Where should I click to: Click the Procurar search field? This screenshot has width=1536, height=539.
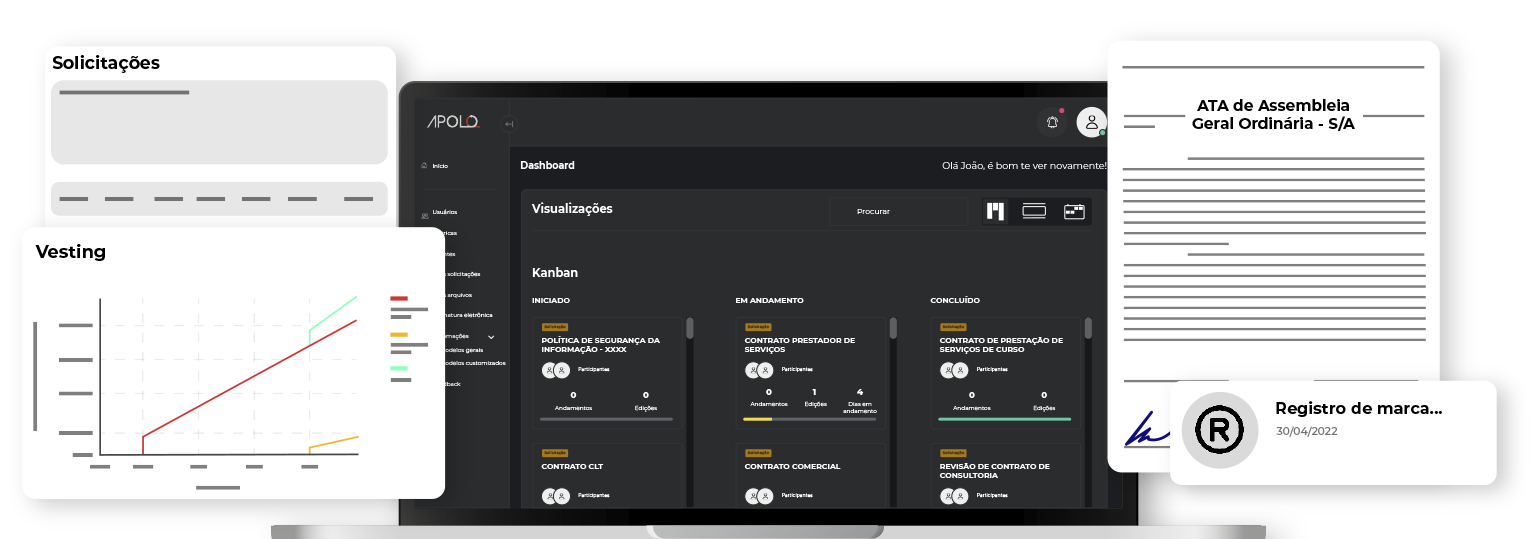(x=897, y=211)
